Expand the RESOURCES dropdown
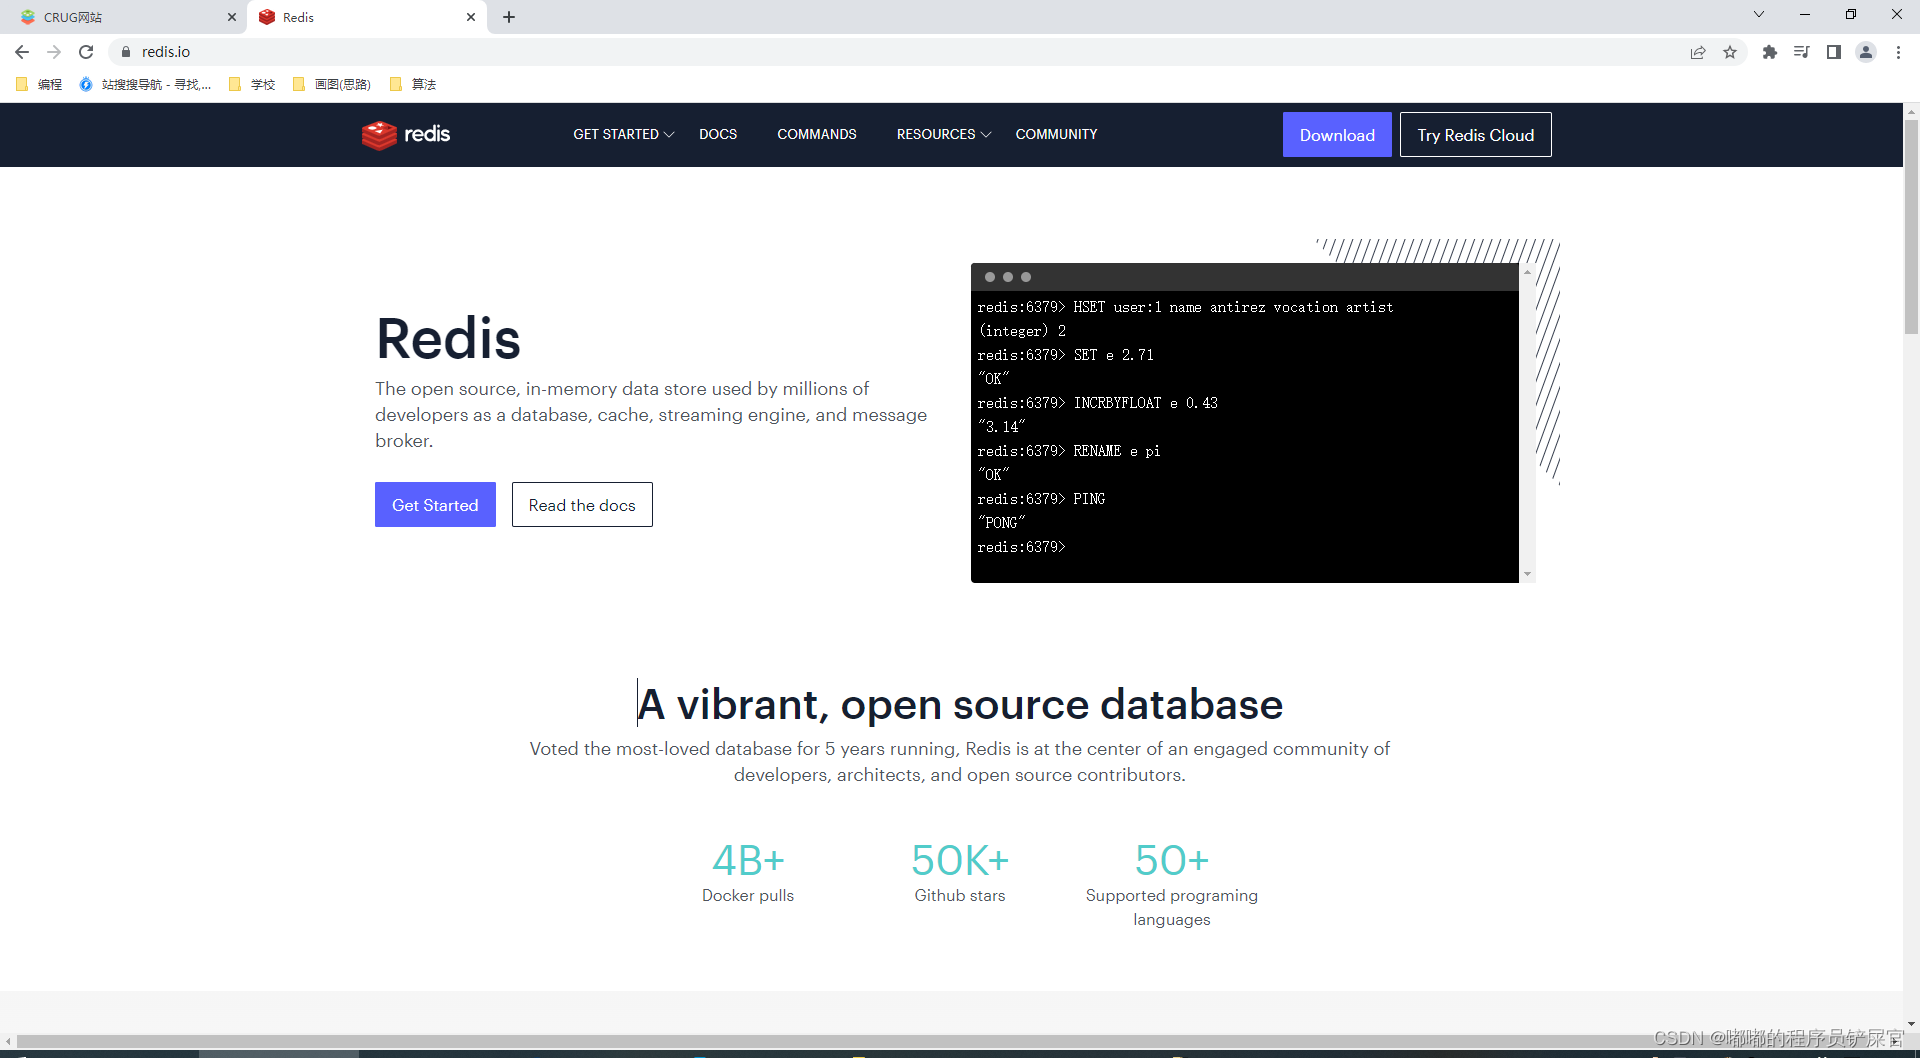 click(943, 134)
